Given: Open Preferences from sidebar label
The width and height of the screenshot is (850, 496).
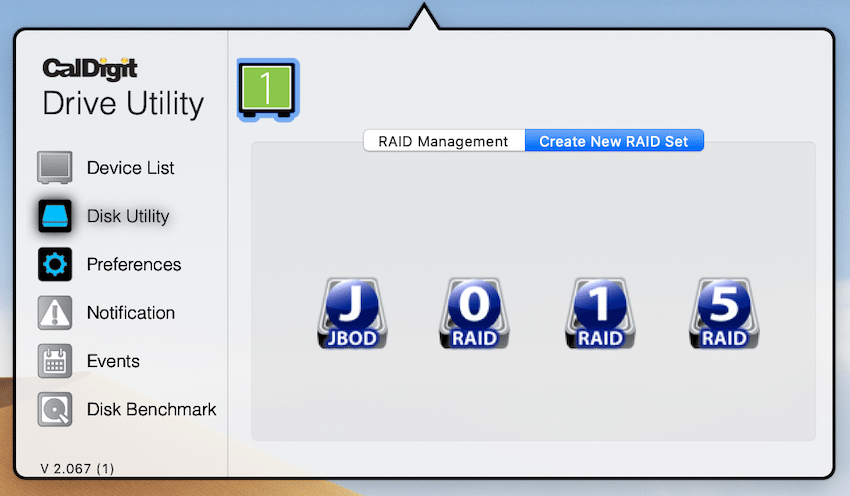Looking at the screenshot, I should point(134,265).
